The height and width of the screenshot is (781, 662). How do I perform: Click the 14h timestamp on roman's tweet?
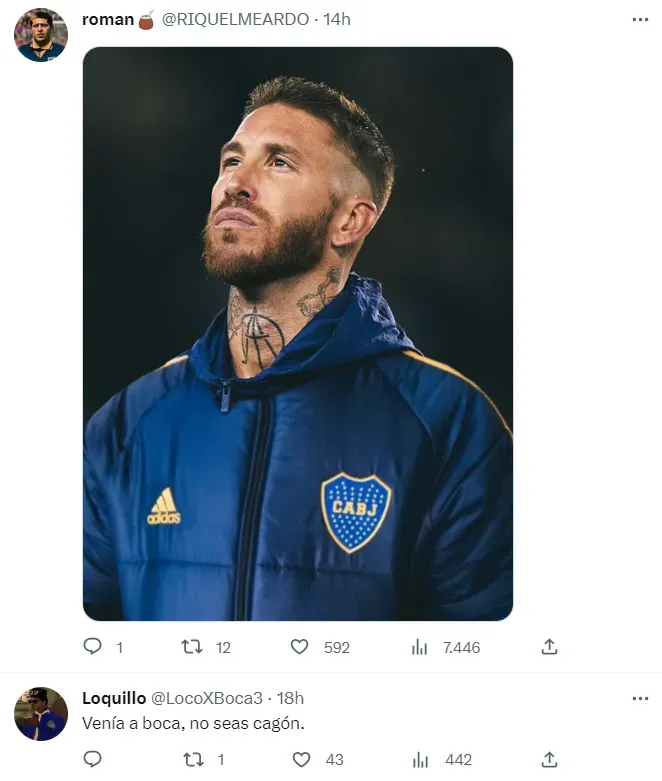[337, 19]
